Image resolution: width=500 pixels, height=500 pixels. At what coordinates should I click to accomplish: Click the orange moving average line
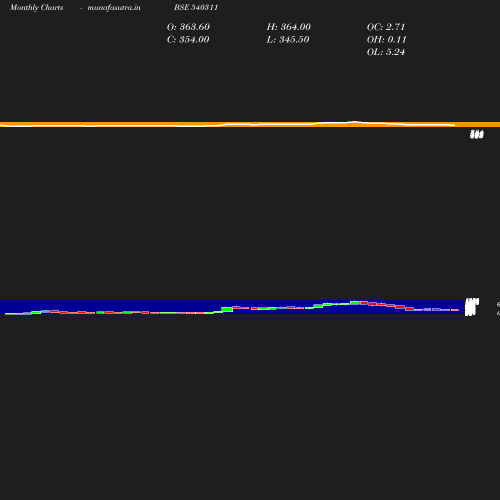[x=250, y=124]
